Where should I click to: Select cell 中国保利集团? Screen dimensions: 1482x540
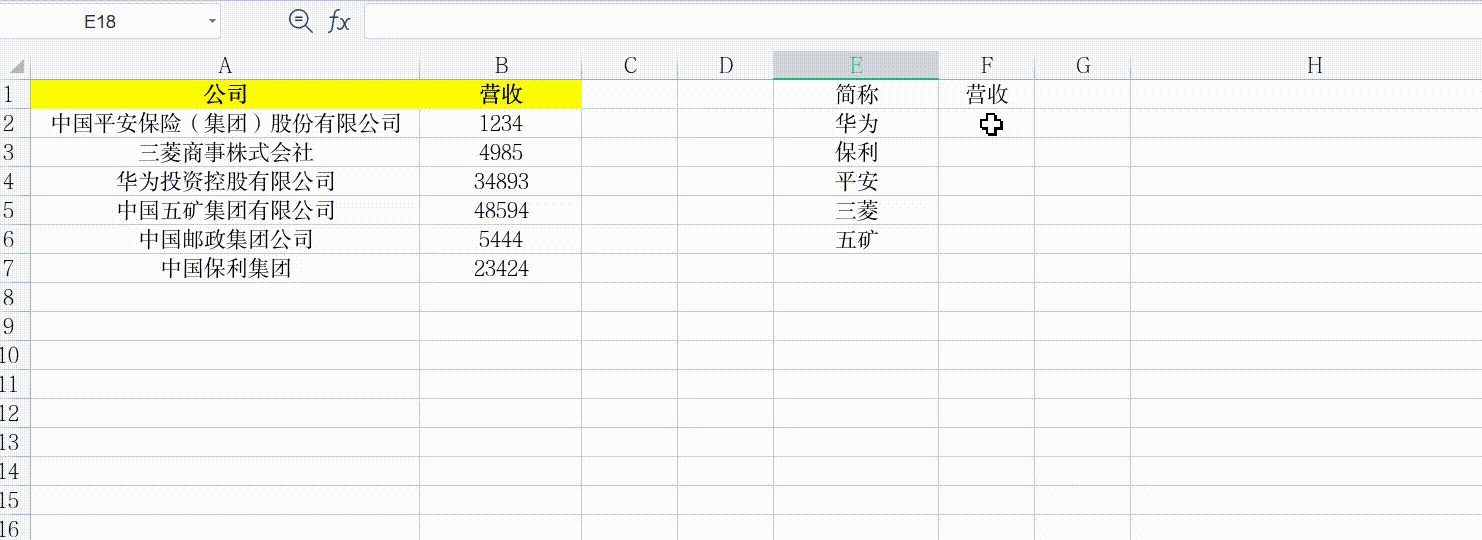point(225,269)
